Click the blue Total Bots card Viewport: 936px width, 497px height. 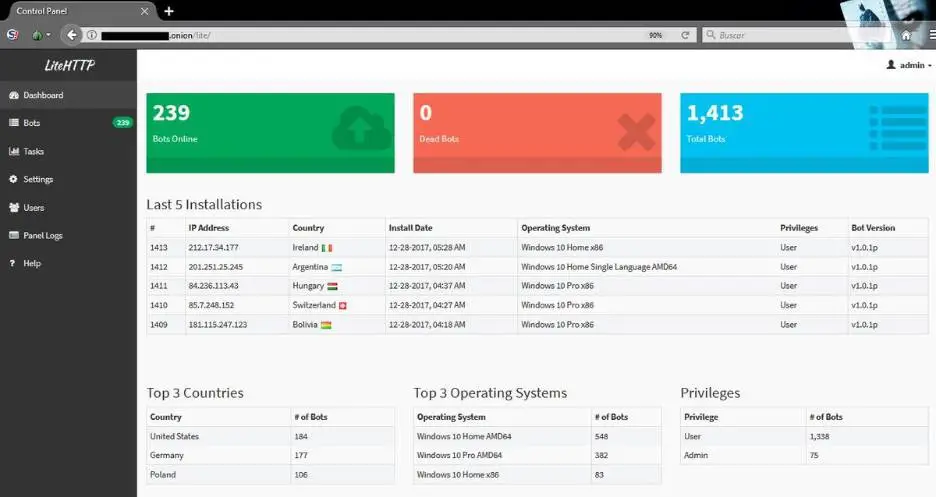804,133
